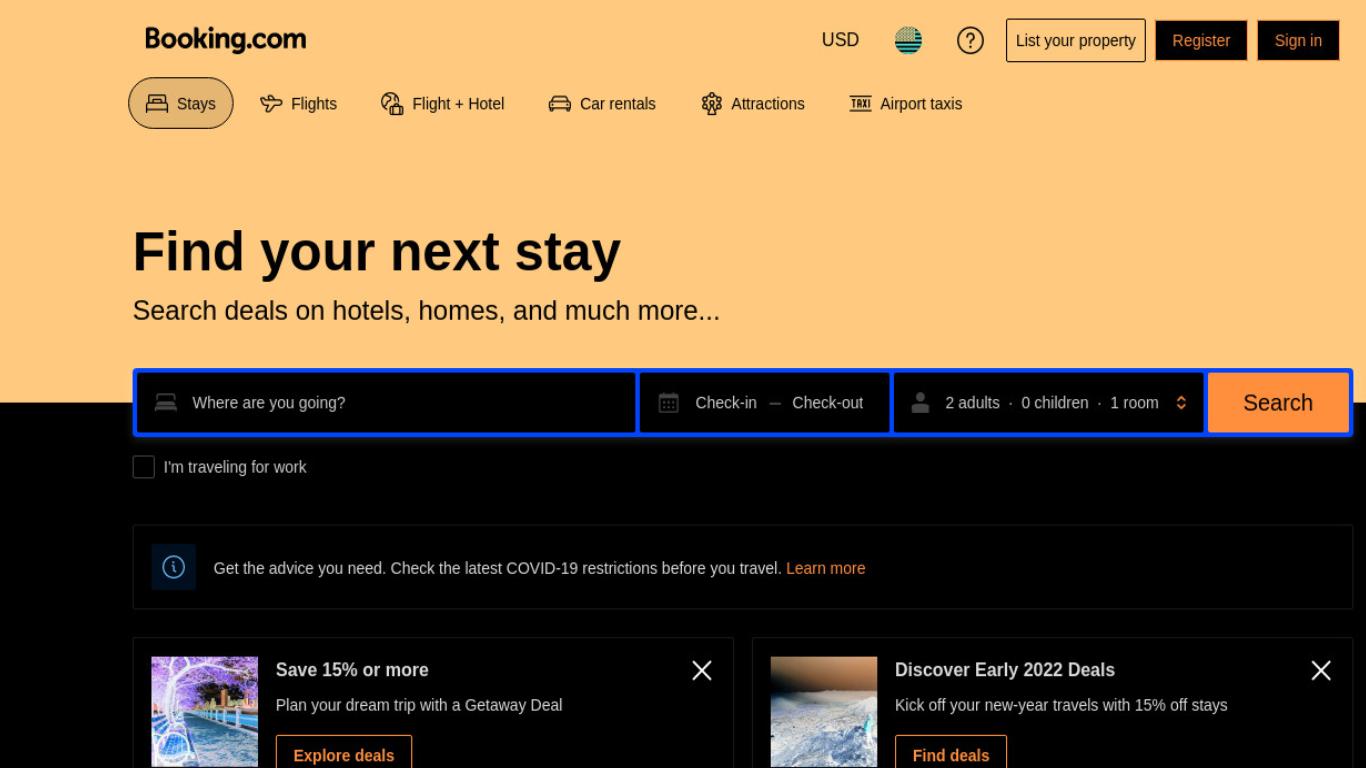Click the "Save 15% or more" heading

[352, 670]
